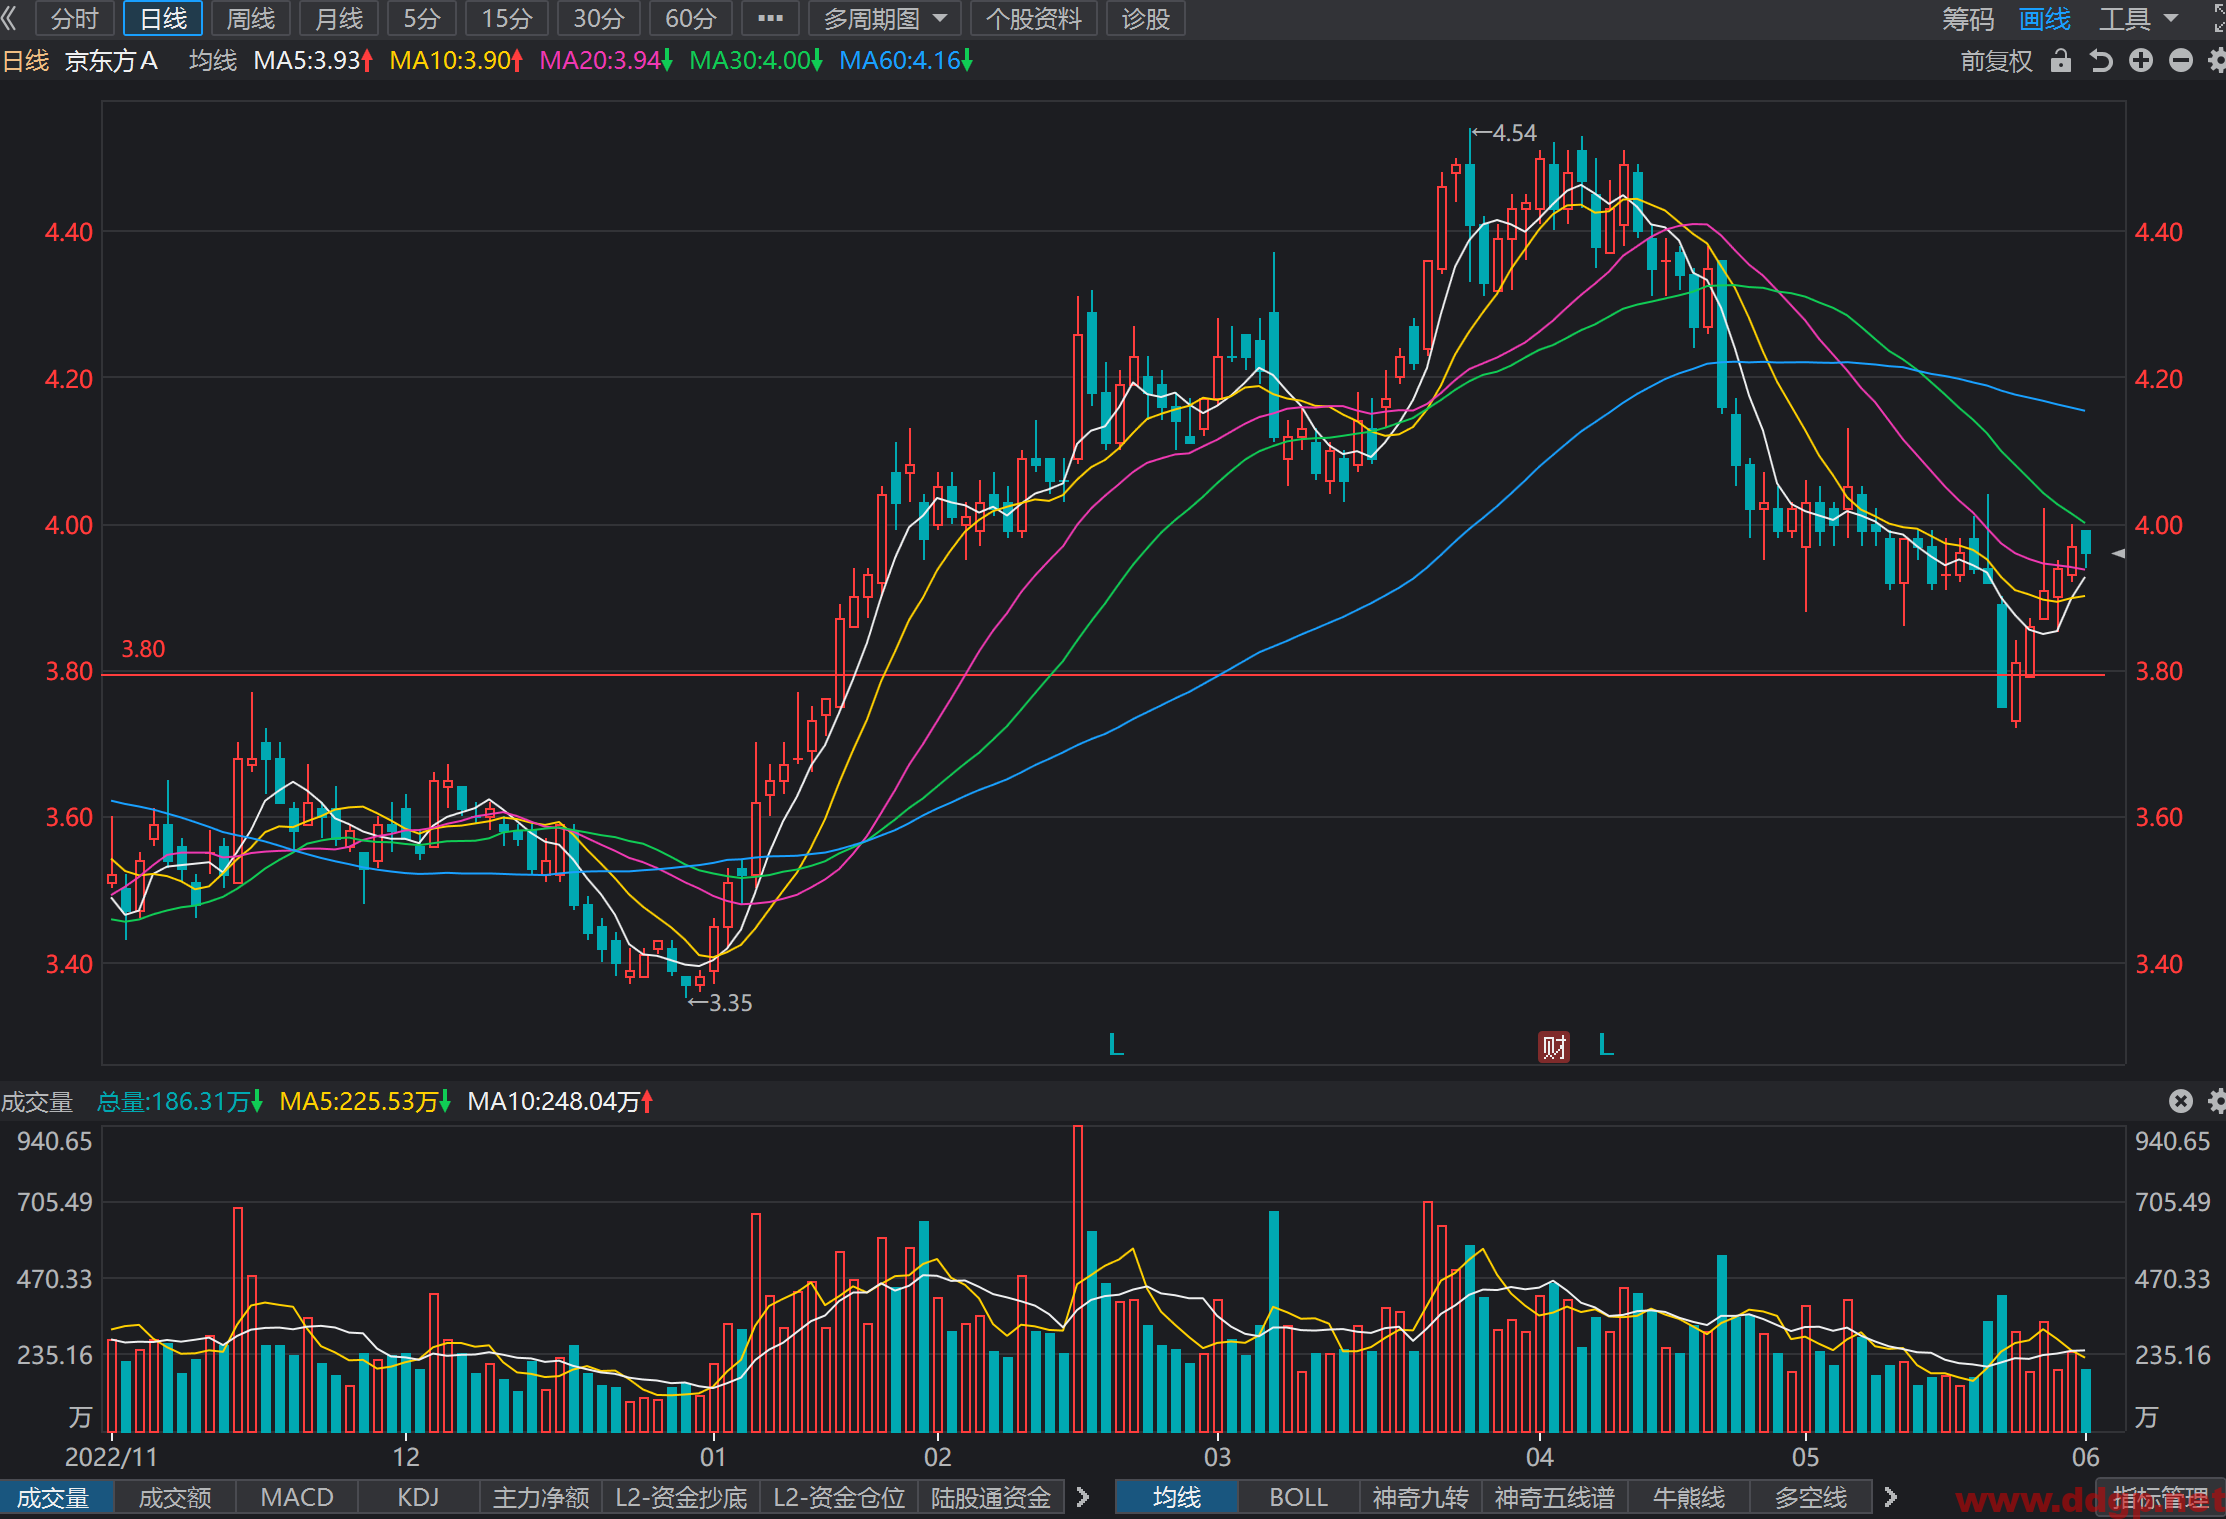The height and width of the screenshot is (1519, 2226).
Task: Click the collapse double-arrow icon at top left
Action: [x=10, y=18]
